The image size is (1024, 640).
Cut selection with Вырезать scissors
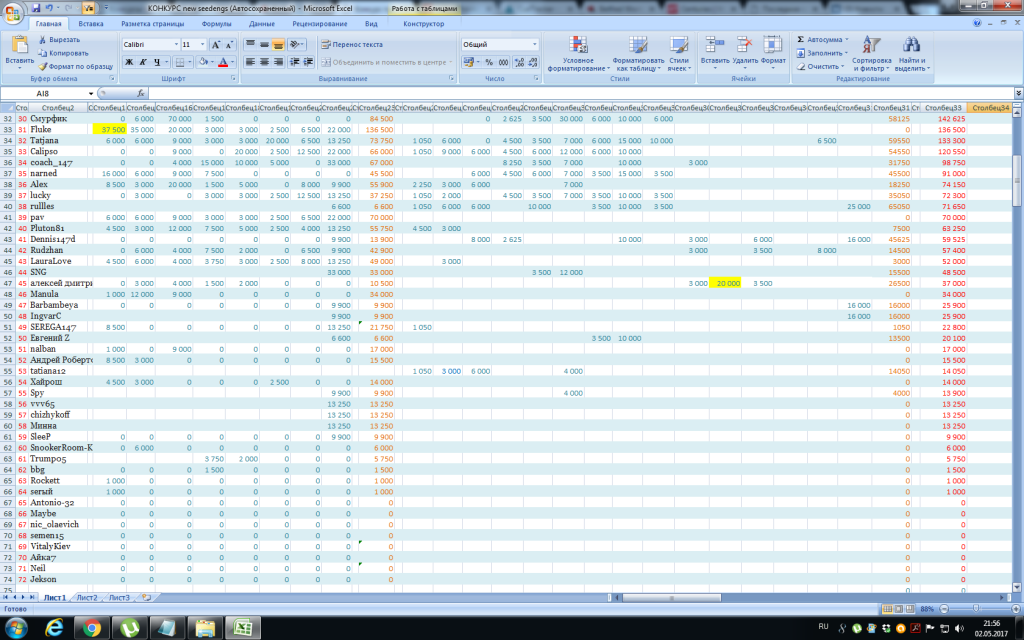tap(59, 40)
